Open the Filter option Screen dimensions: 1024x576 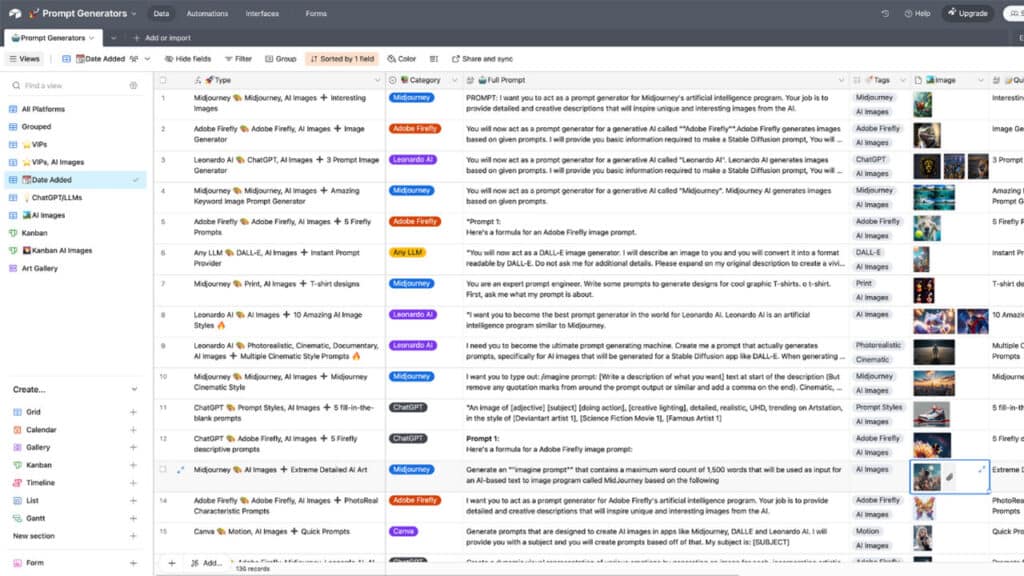238,59
